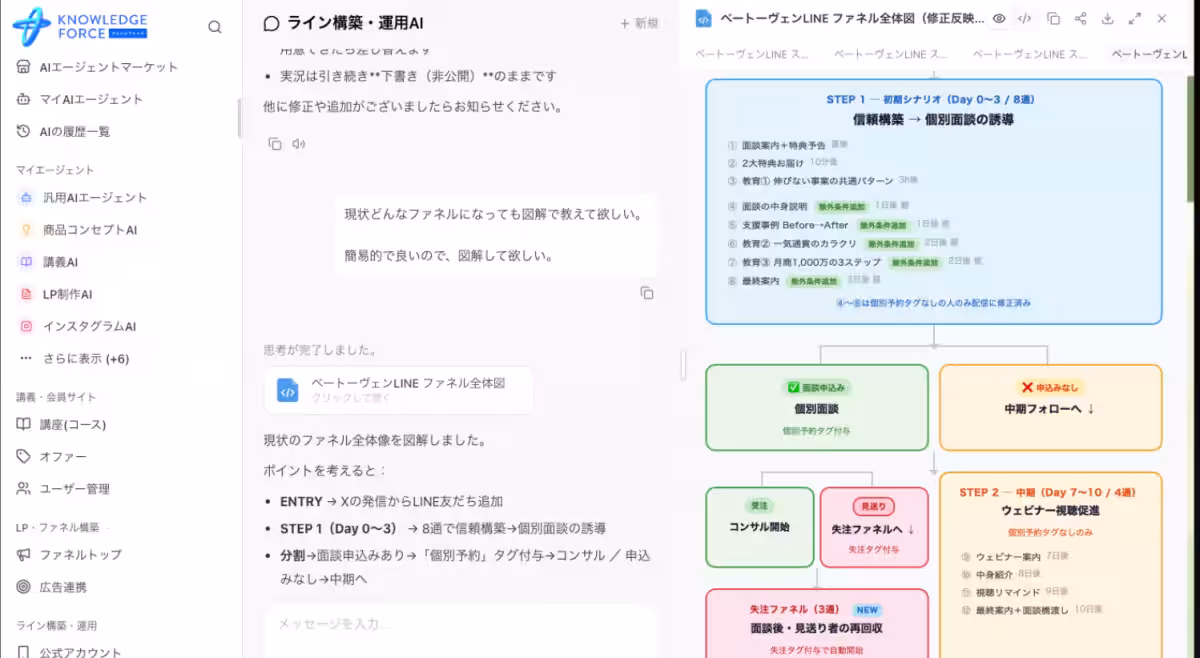Viewport: 1200px width, 658px height.
Task: Select the インスタグラムAI icon
Action: pyautogui.click(x=26, y=326)
